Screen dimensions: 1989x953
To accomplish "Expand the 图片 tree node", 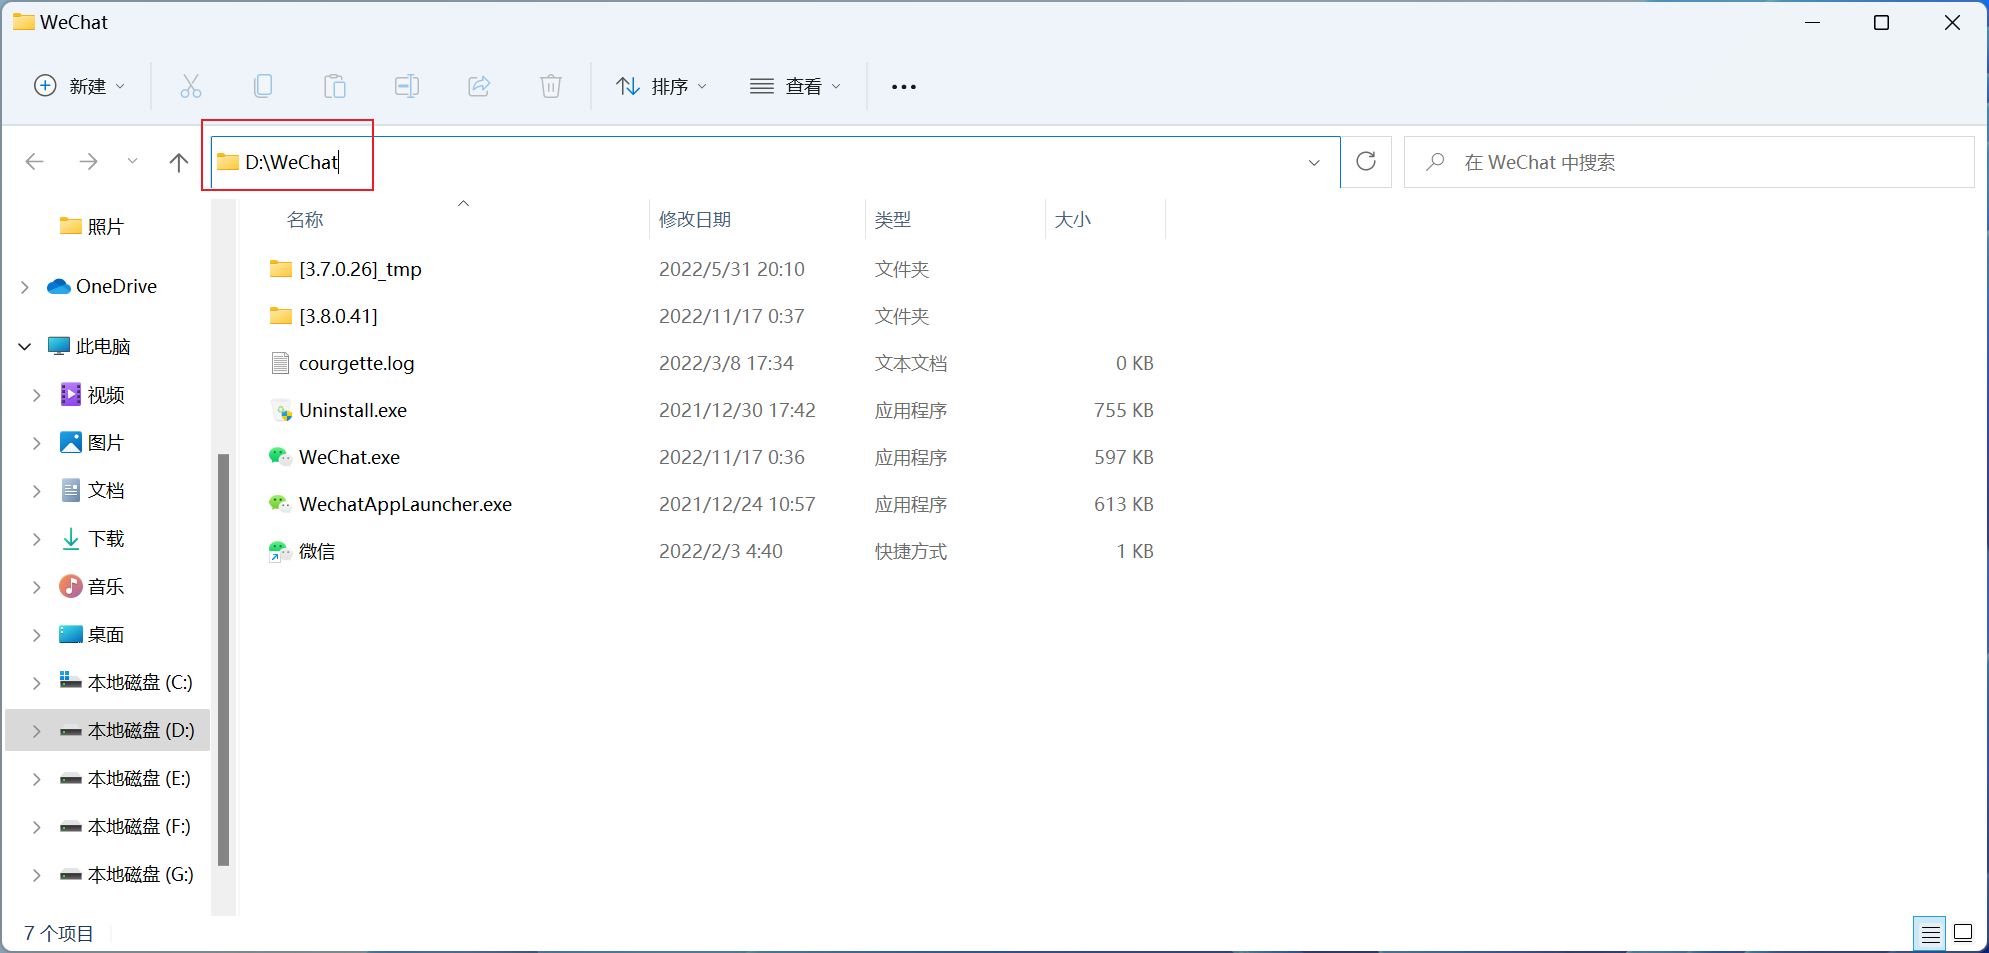I will pyautogui.click(x=37, y=443).
